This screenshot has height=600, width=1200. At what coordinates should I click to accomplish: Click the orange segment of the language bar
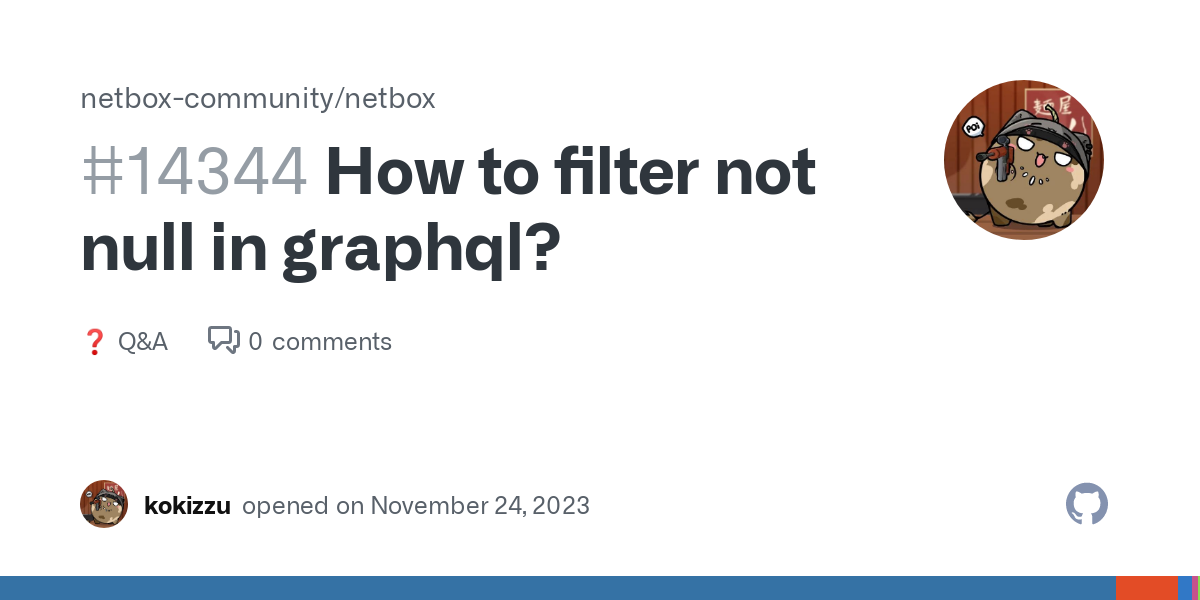[x=1147, y=588]
